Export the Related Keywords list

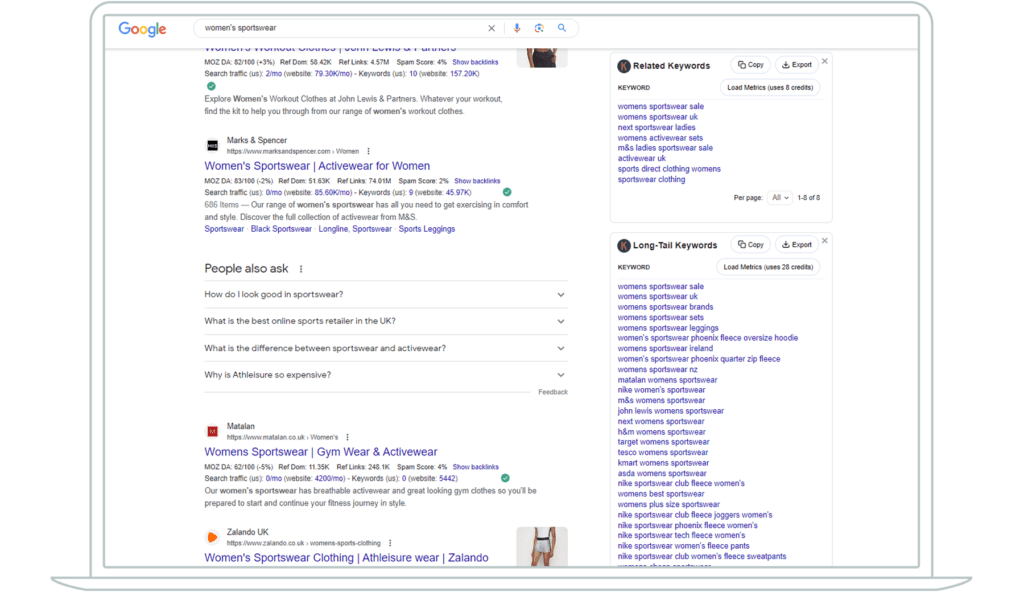[797, 65]
